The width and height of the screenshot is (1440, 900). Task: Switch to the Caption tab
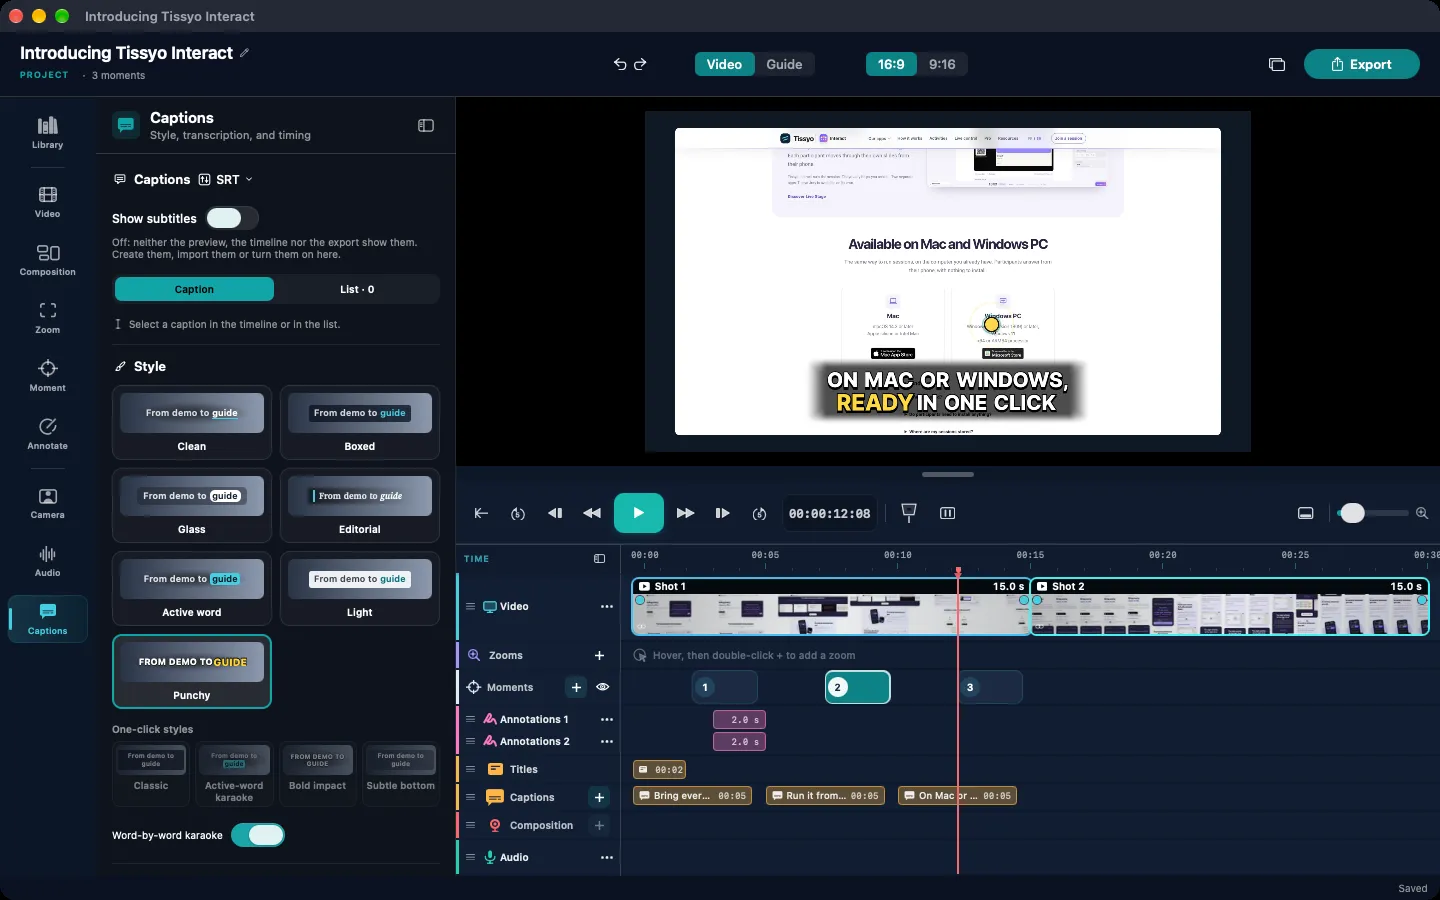coord(194,289)
